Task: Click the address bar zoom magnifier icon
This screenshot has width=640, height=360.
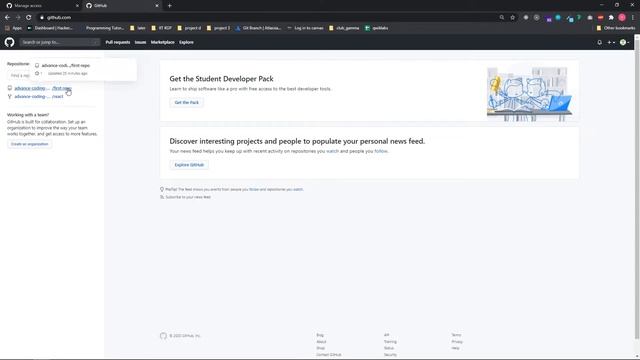Action: coord(502,18)
